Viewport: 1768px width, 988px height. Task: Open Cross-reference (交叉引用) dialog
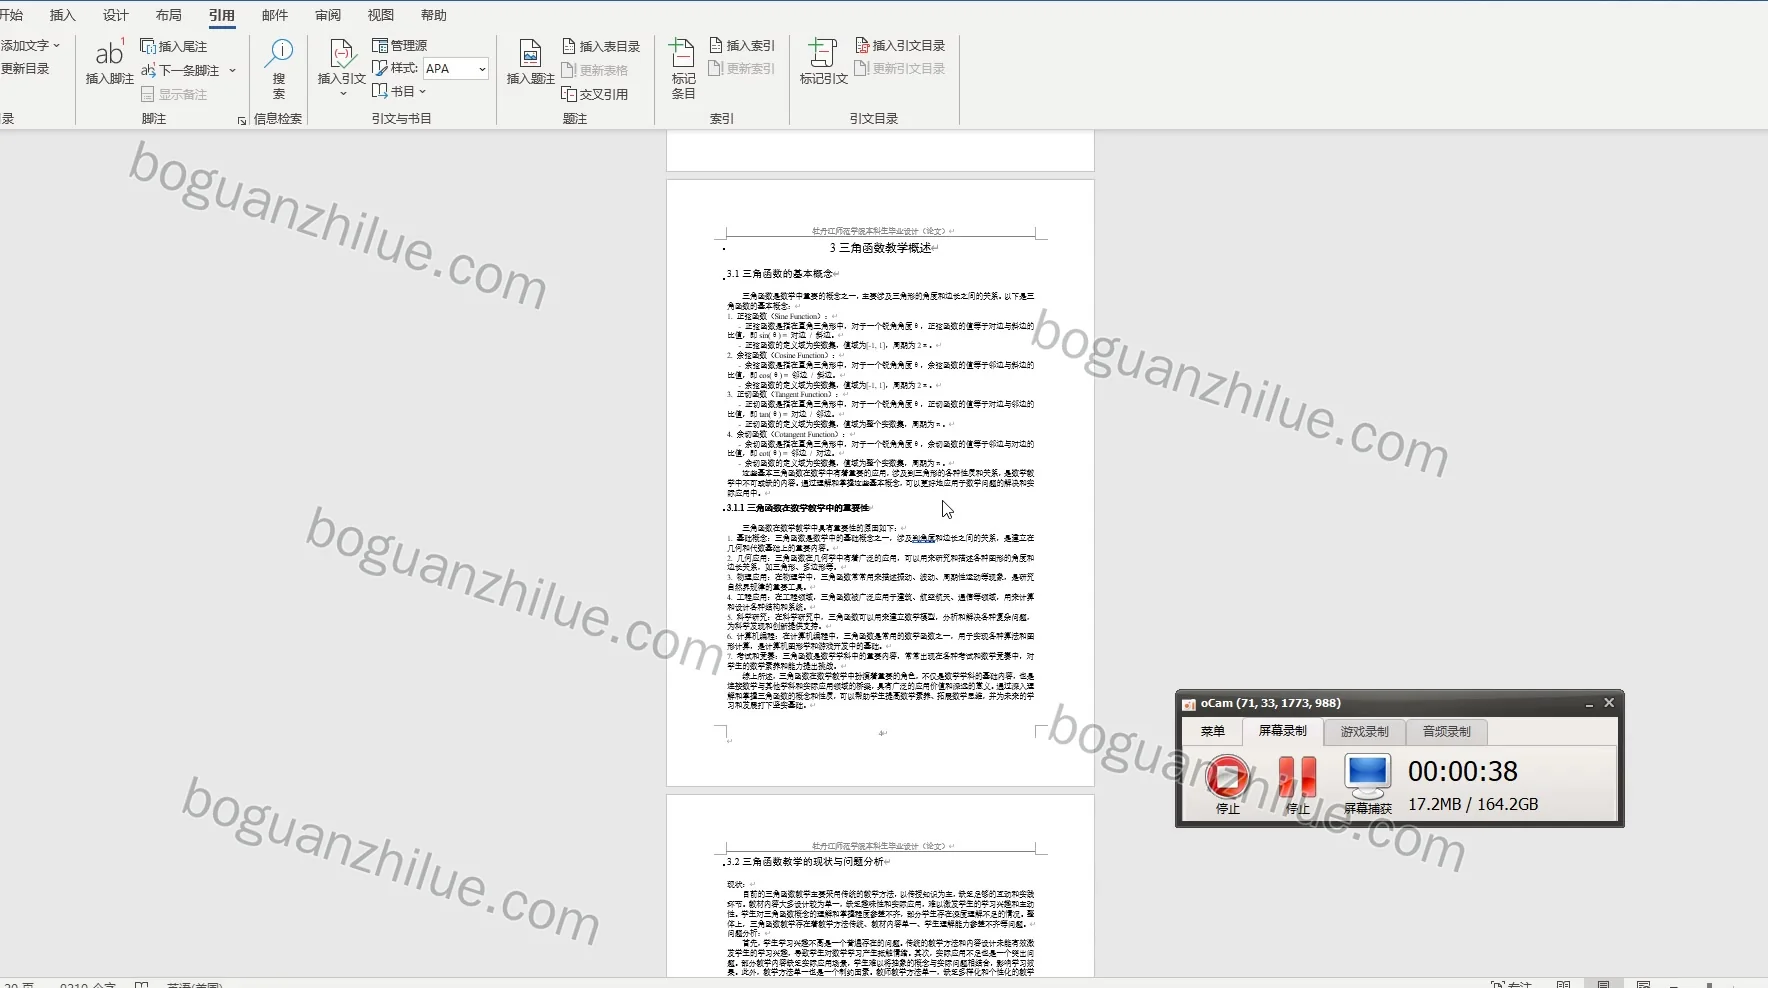[x=595, y=94]
